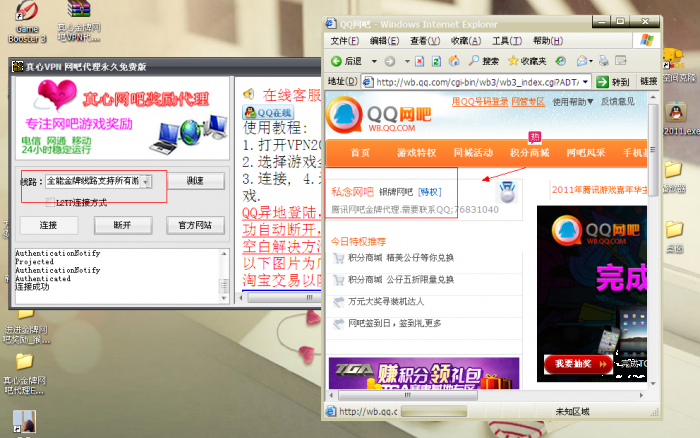The width and height of the screenshot is (700, 438).
Task: Open Game Booster 3 desktop shortcut
Action: coord(27,22)
